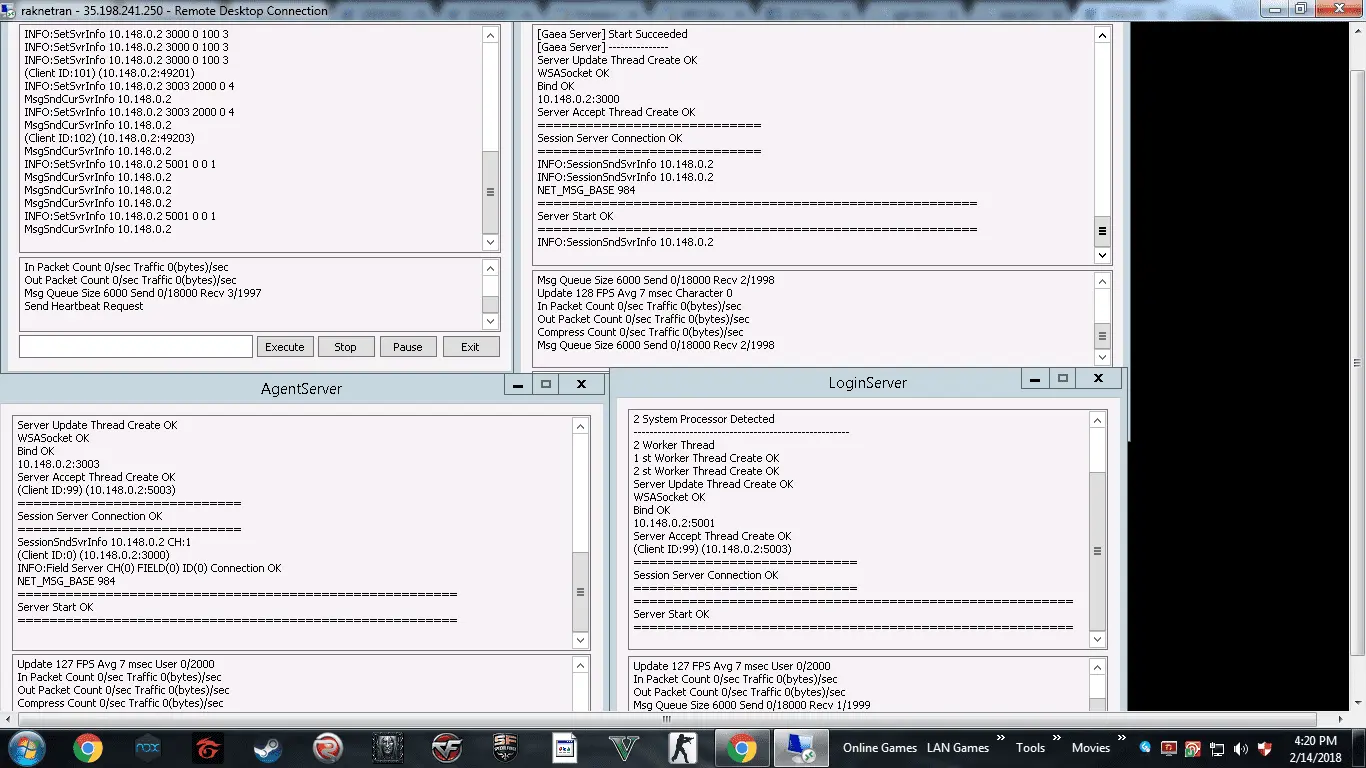Switch to the Remote Desktop Connection taskbar item

(801, 748)
